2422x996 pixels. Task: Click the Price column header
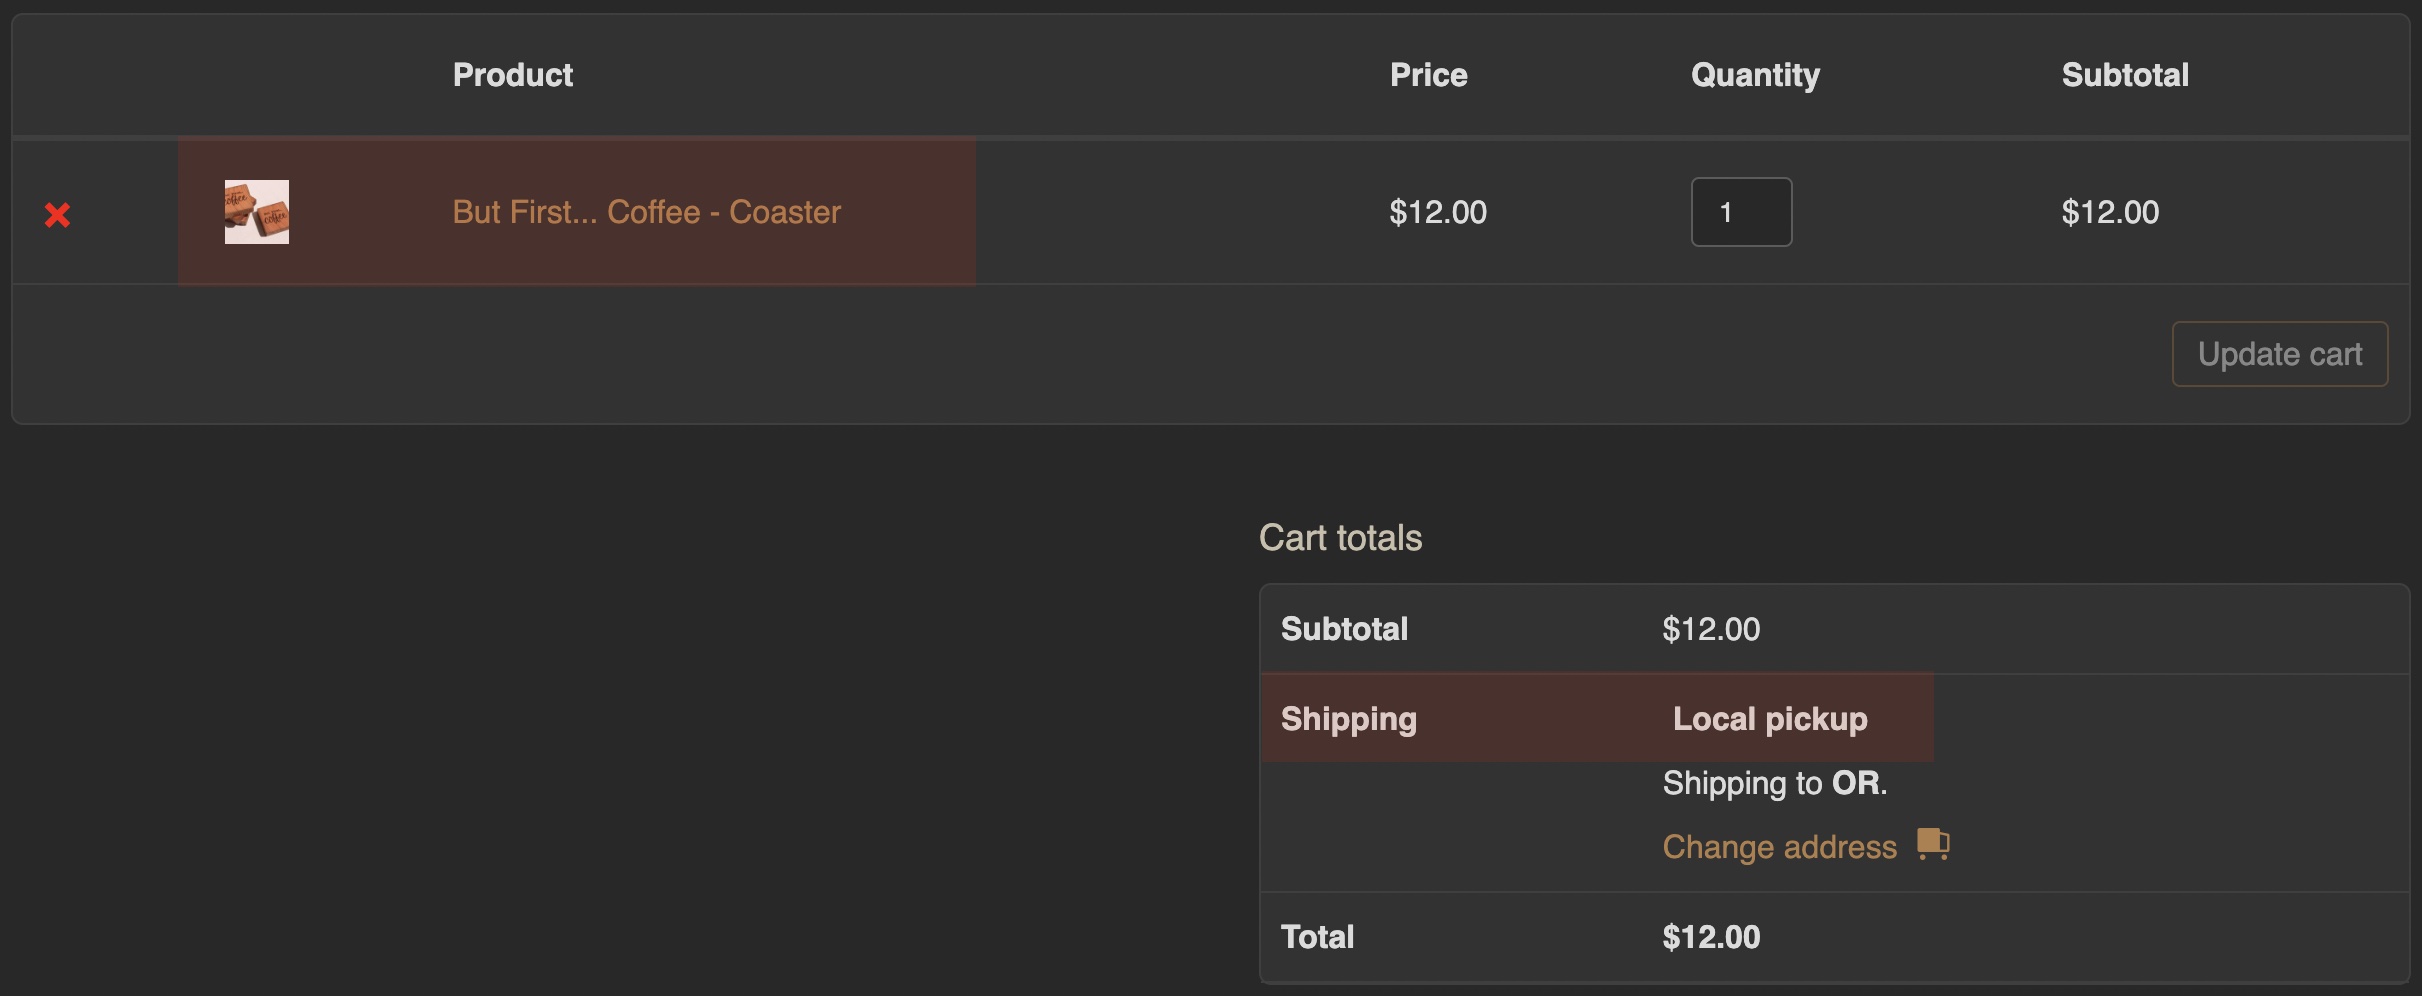(x=1428, y=75)
